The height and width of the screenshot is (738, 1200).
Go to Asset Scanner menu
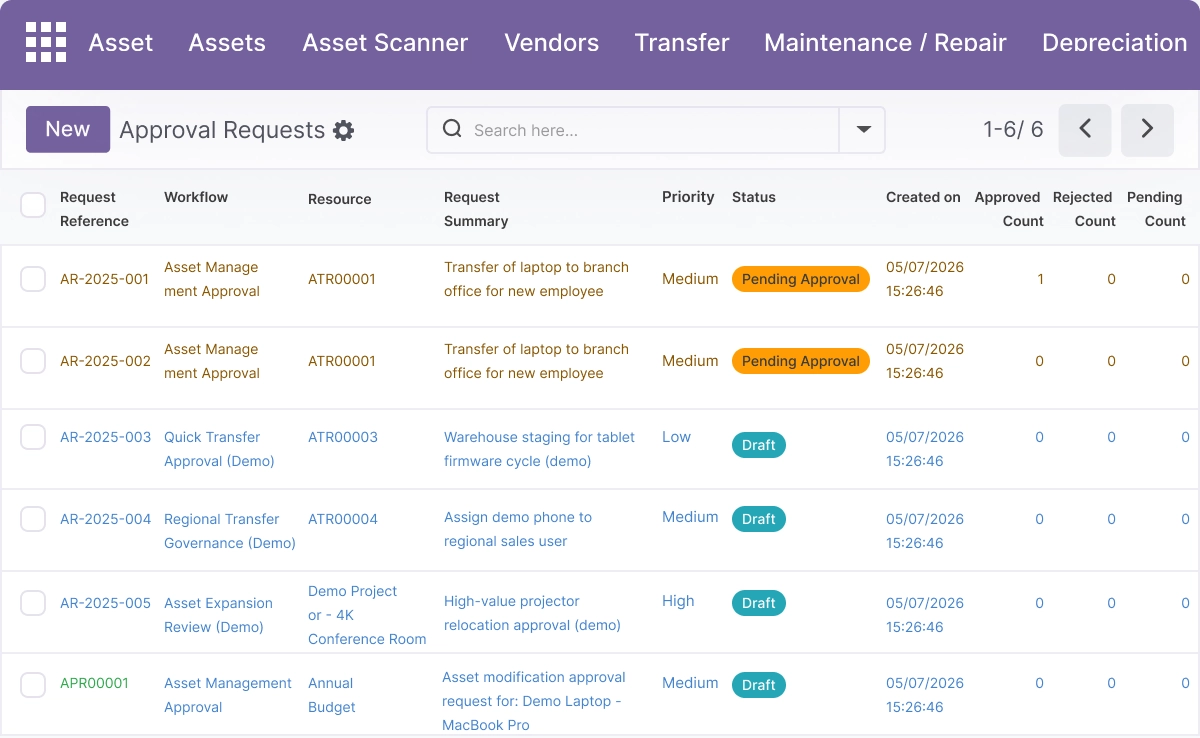point(385,43)
